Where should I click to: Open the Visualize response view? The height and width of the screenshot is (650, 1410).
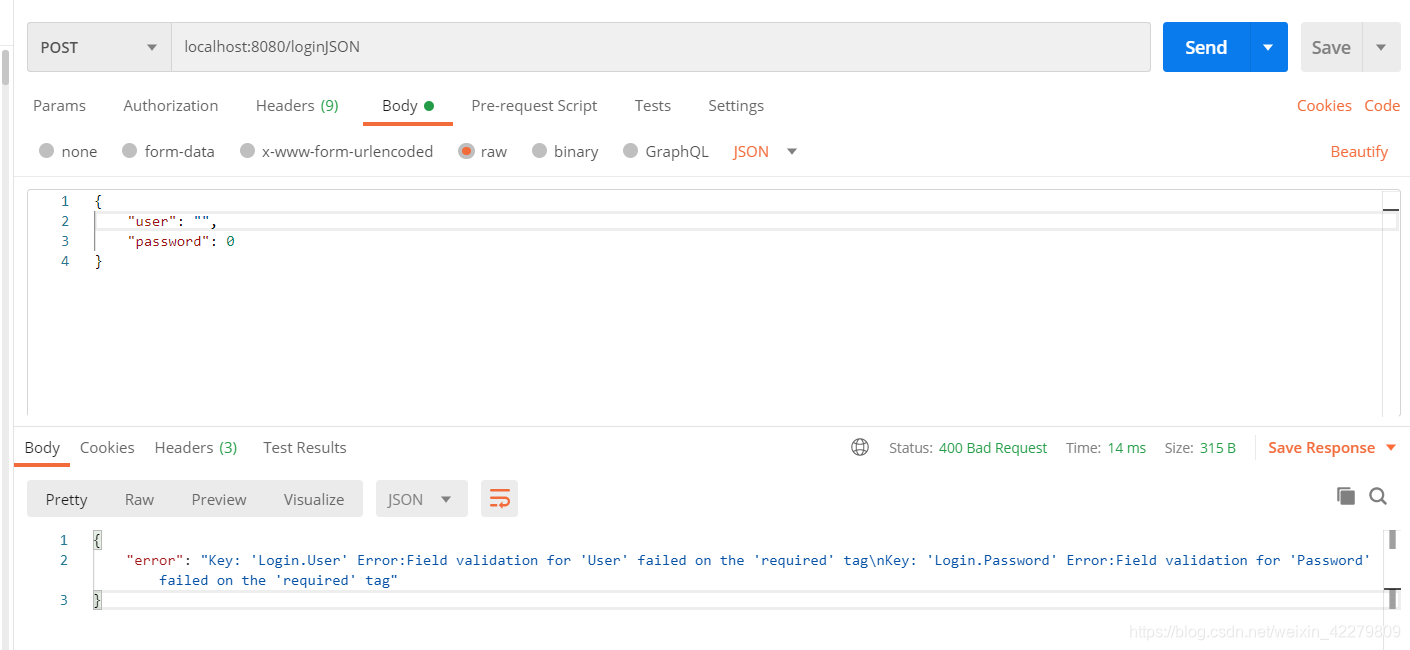click(x=314, y=499)
